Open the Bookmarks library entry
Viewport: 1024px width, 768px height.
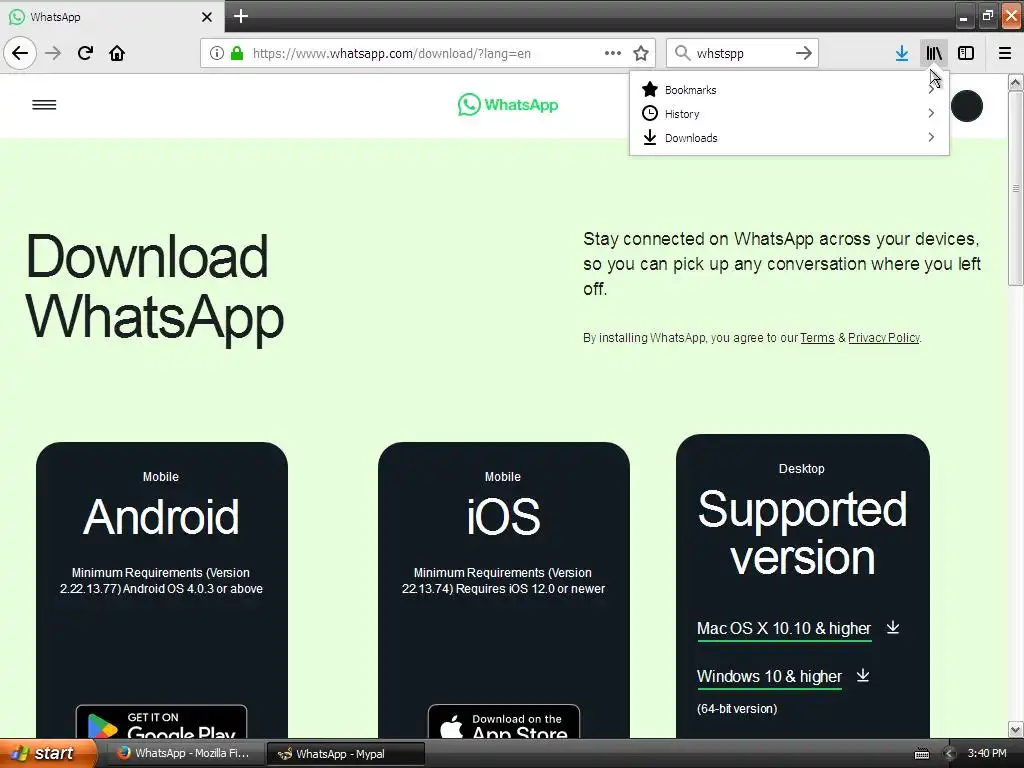point(789,89)
